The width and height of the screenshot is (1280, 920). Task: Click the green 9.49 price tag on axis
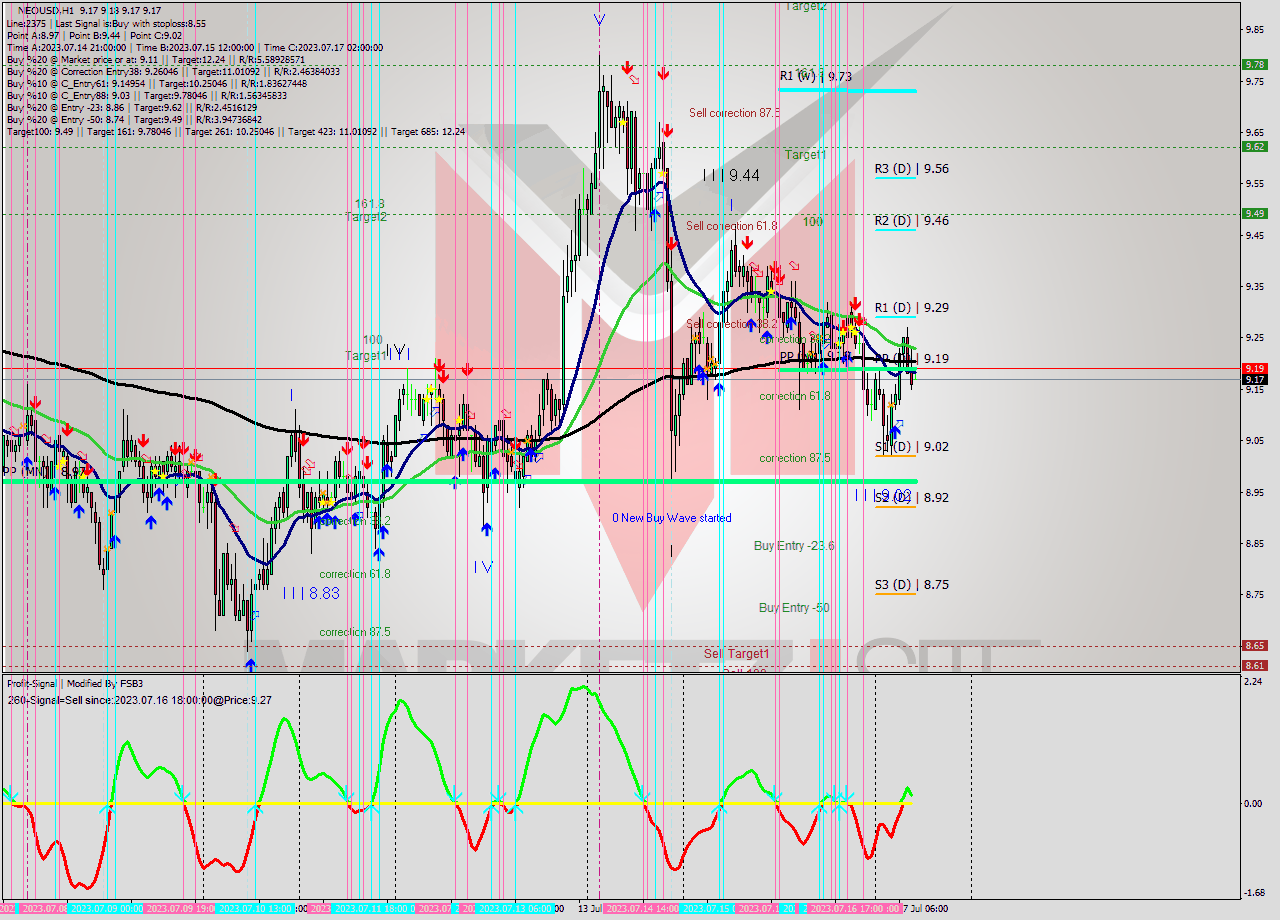1255,213
